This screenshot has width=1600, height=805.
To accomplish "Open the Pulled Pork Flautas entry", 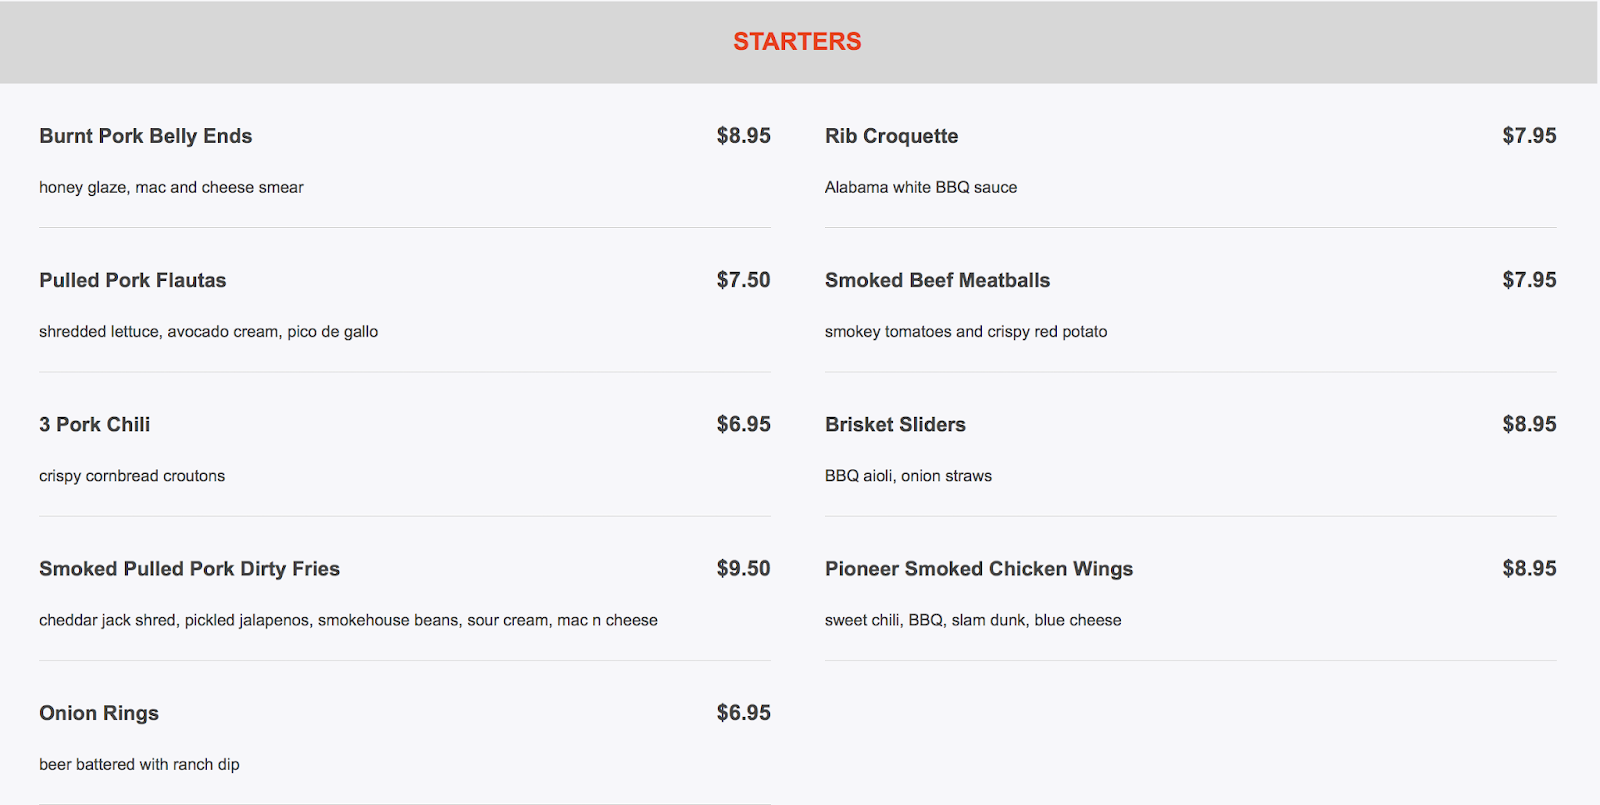I will click(132, 280).
